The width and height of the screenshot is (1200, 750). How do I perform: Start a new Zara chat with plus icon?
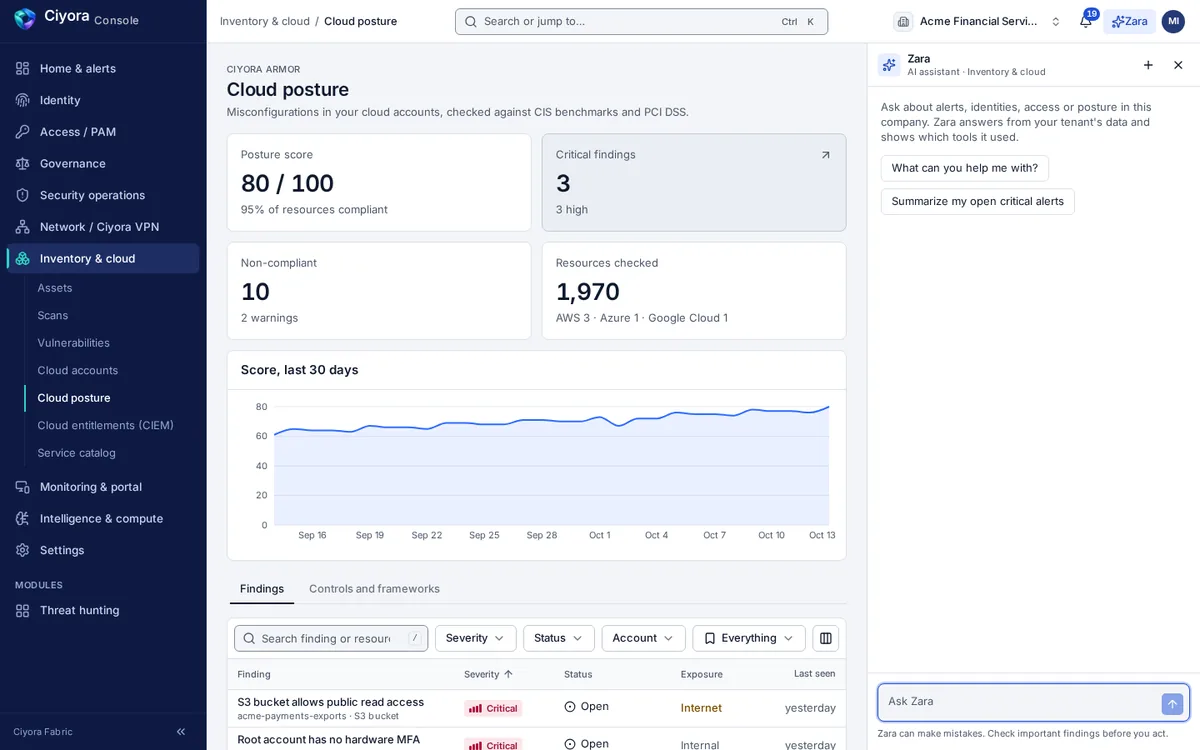[x=1148, y=65]
